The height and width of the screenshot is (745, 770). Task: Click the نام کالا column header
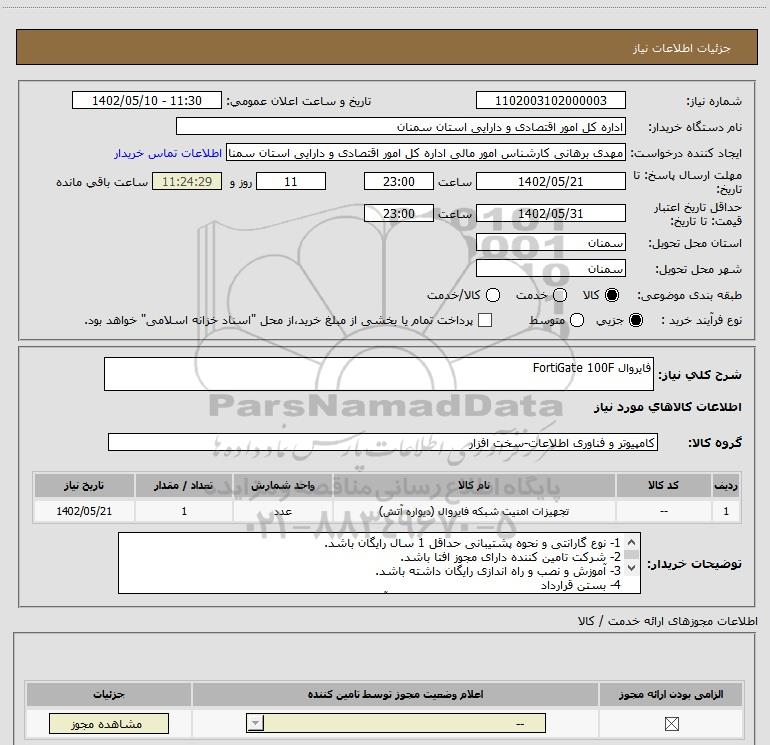tap(474, 485)
